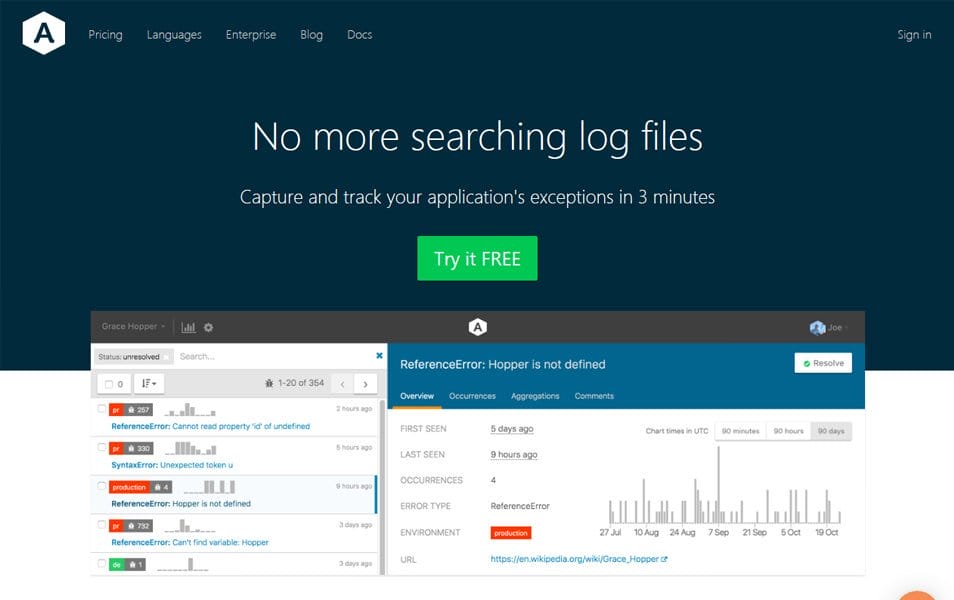This screenshot has width=954, height=600.
Task: Click the external link icon after the Wikipedia URL
Action: [x=664, y=559]
